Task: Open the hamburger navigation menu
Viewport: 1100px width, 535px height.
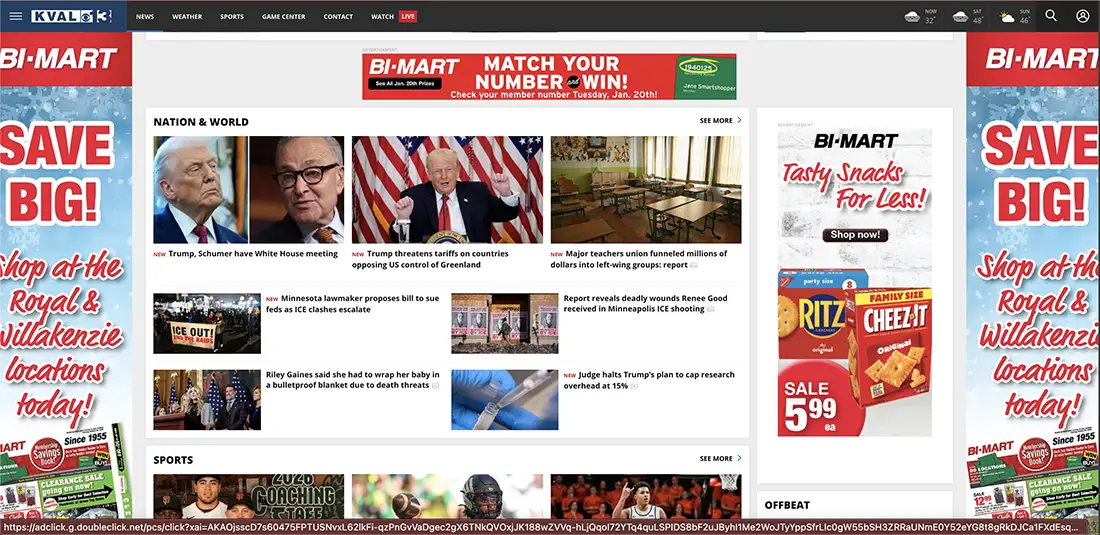Action: pos(15,16)
